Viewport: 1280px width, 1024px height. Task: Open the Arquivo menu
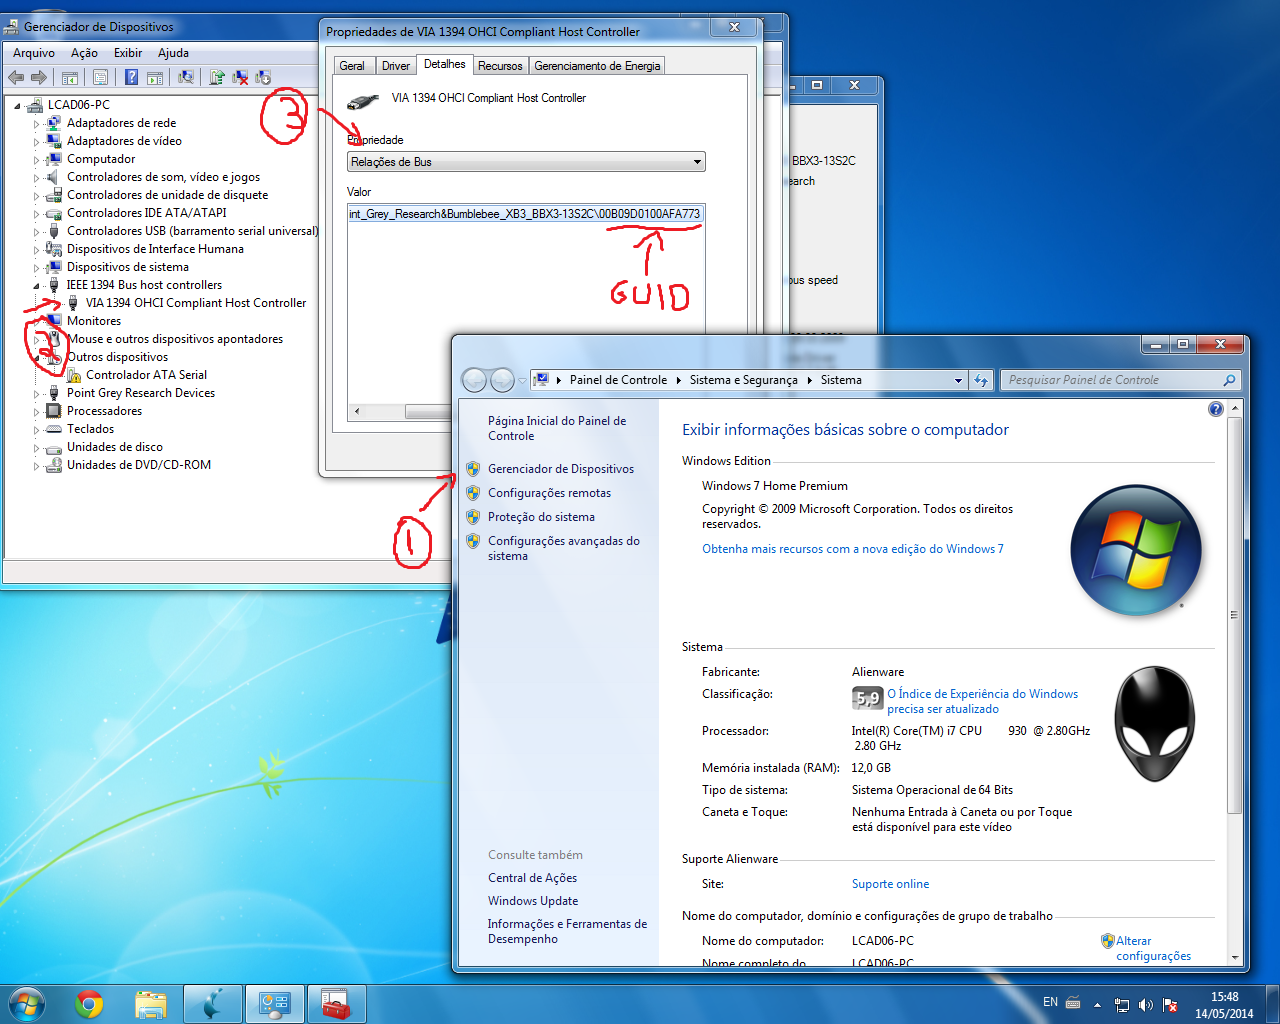(x=34, y=53)
